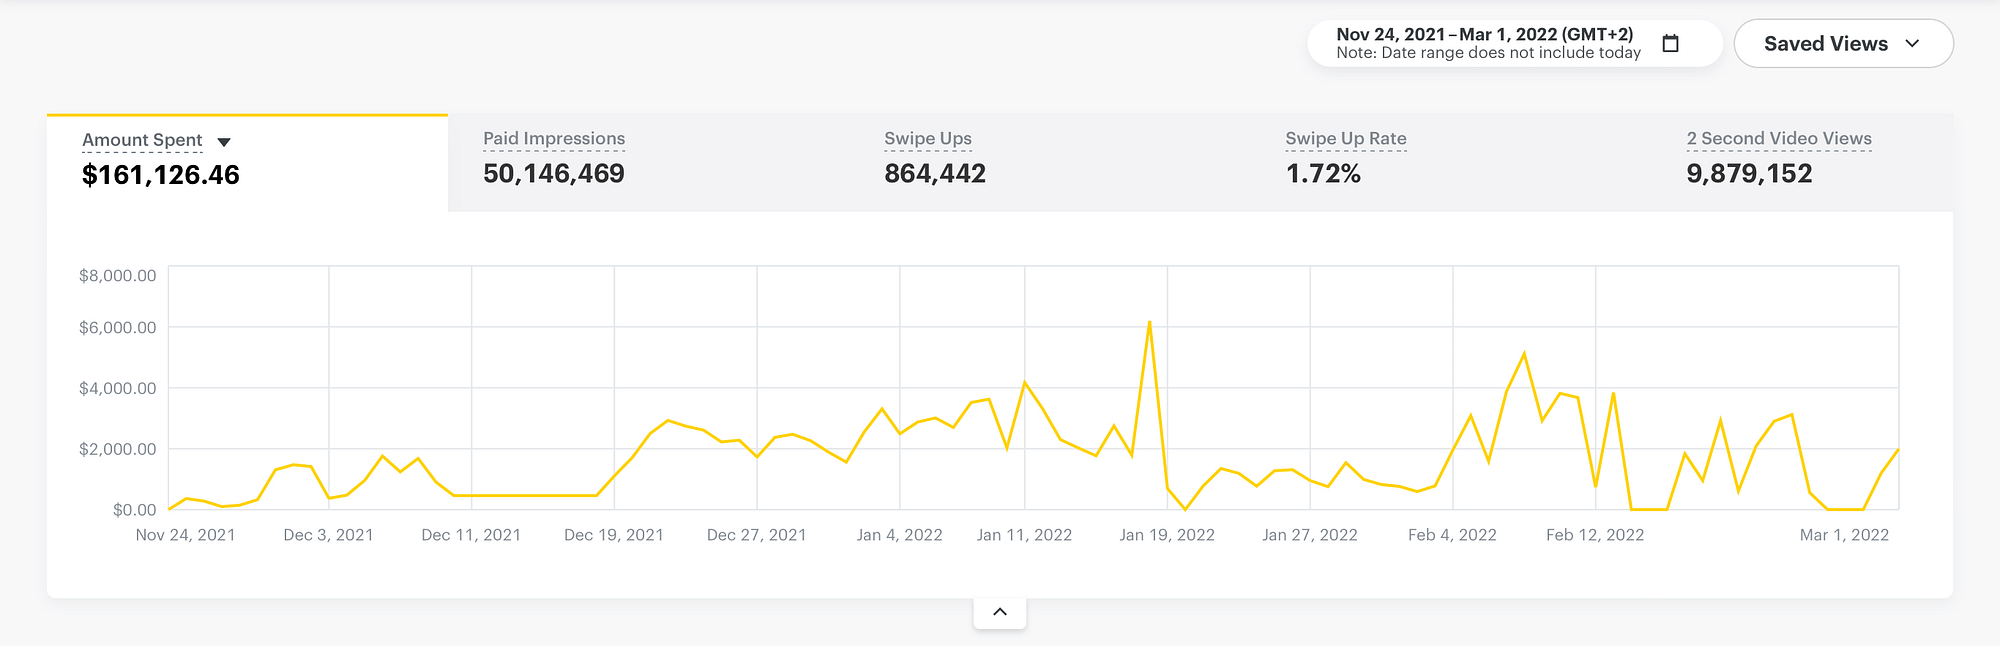Select the 2 Second Video Views tab
2000x646 pixels.
[1803, 162]
